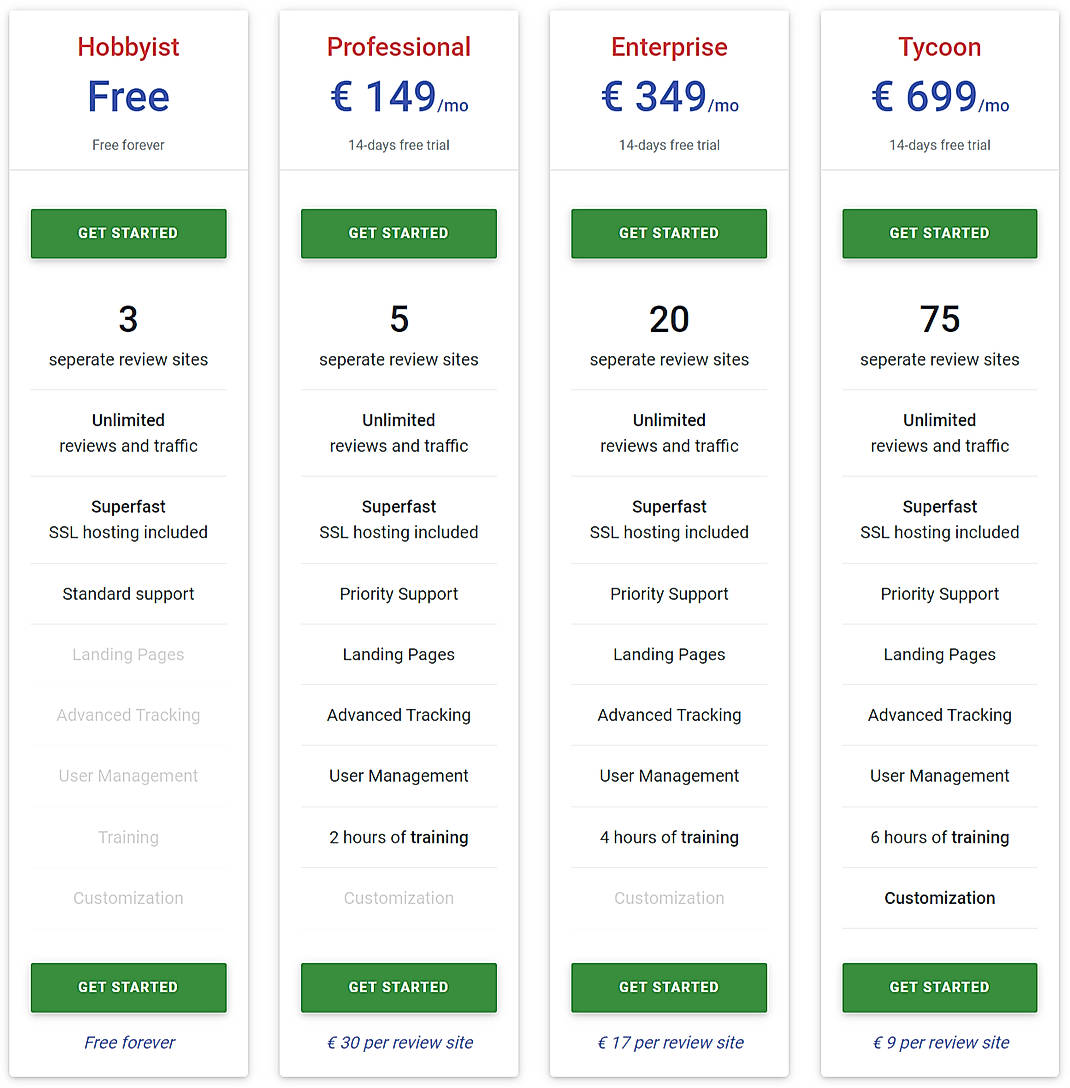Image resolution: width=1070 pixels, height=1088 pixels.
Task: Click the bottom GET STARTED button for Enterprise
Action: [x=668, y=987]
